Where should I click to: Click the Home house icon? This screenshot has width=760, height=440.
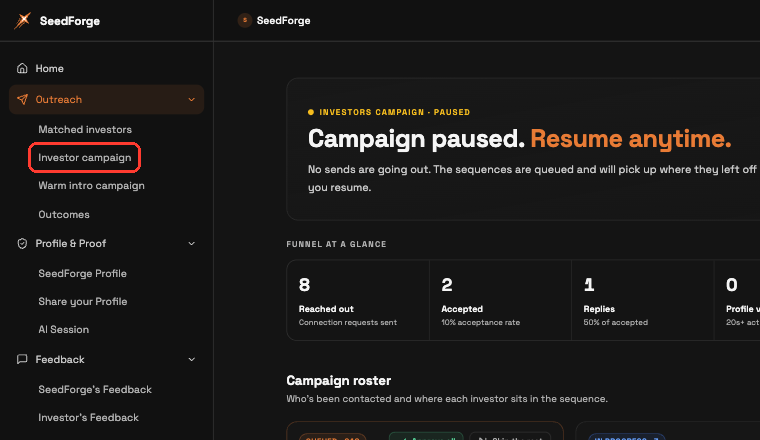pos(22,68)
